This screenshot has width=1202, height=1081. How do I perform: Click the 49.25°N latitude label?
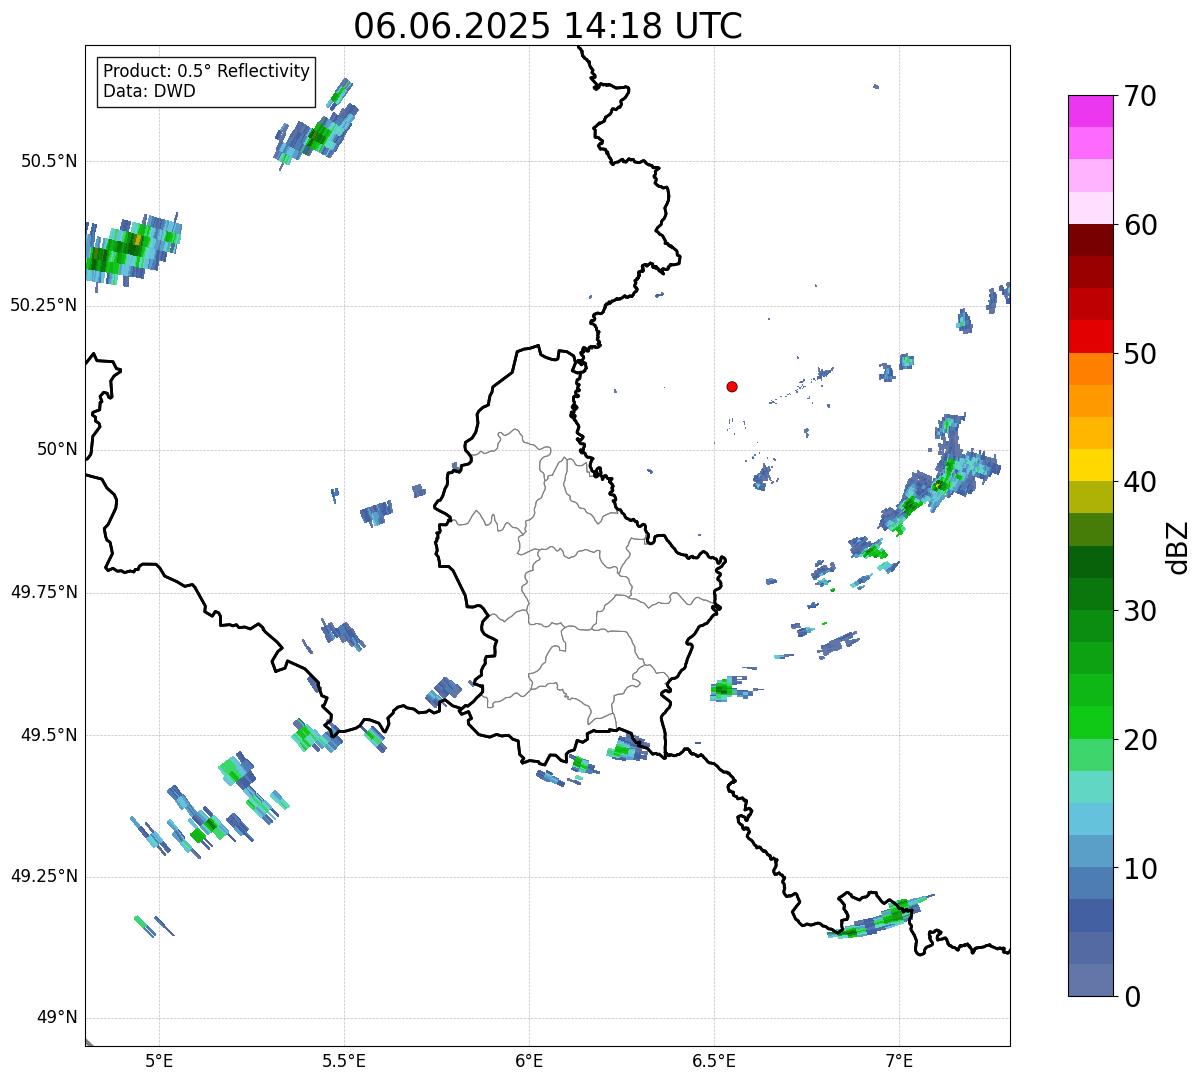click(44, 876)
